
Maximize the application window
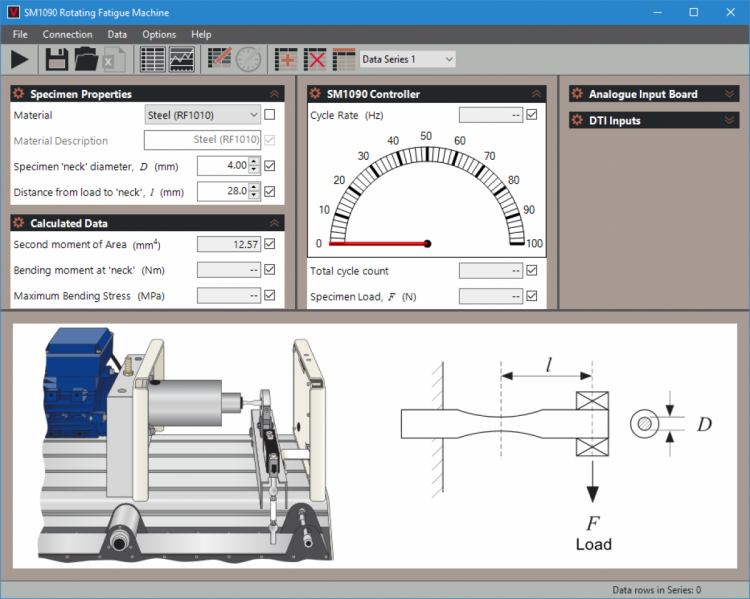(694, 12)
